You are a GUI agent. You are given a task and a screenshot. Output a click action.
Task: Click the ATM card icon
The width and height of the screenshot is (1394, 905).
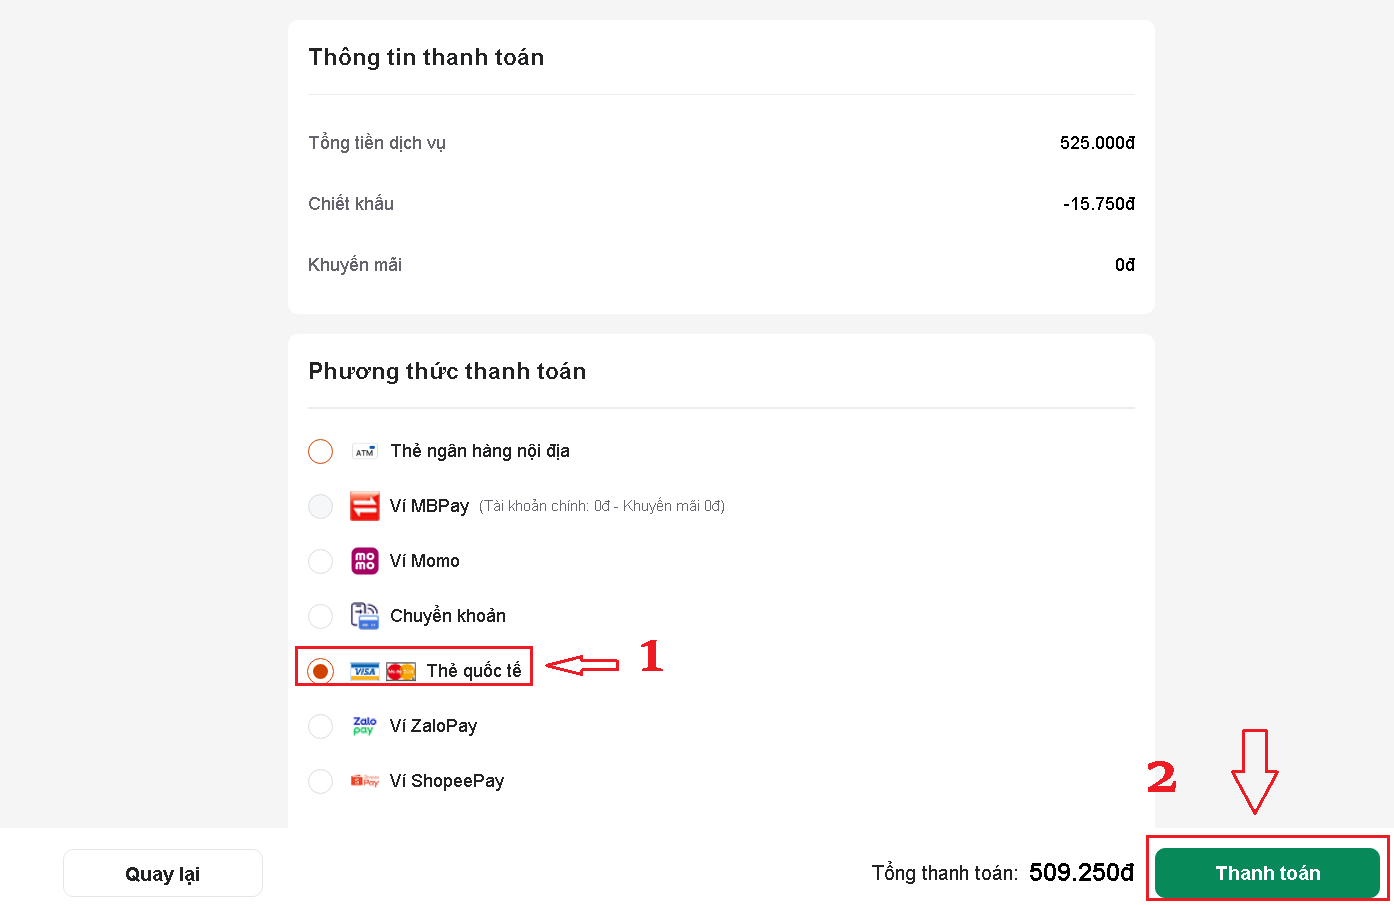click(x=365, y=452)
